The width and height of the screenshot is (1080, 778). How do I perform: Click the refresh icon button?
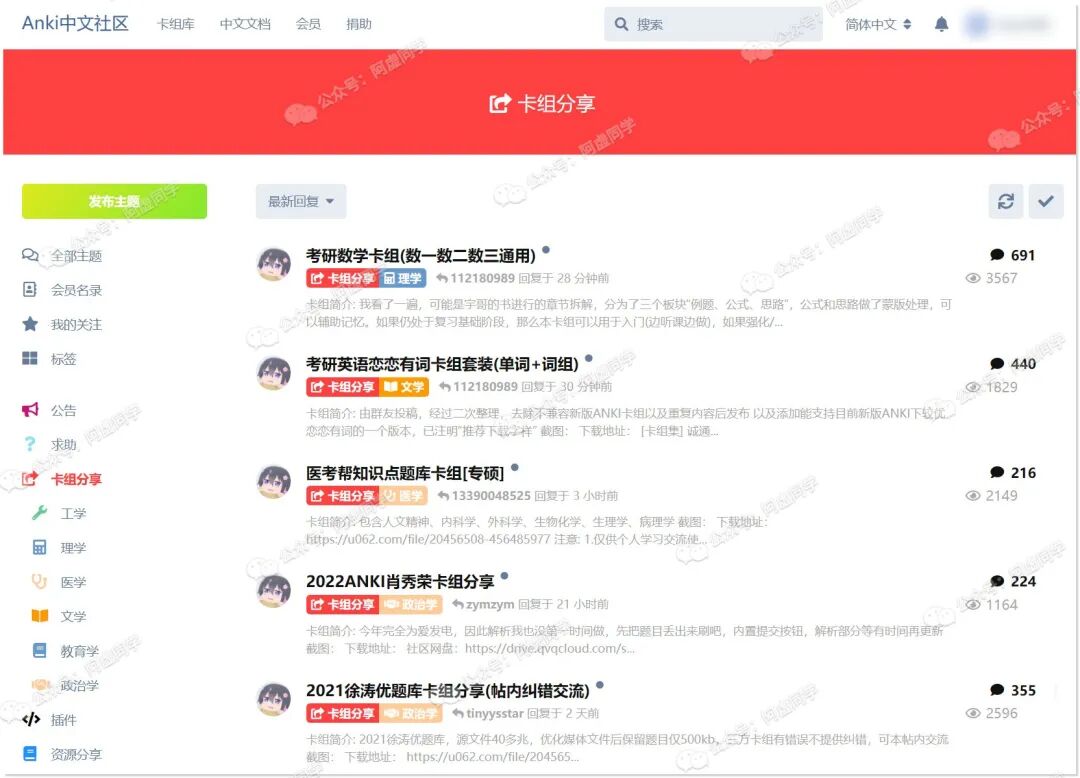[1006, 201]
